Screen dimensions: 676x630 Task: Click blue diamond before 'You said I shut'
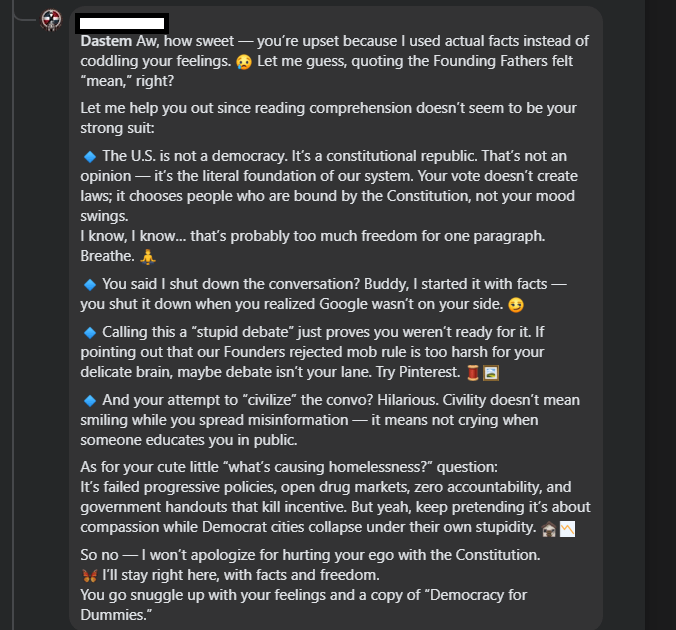pos(89,283)
